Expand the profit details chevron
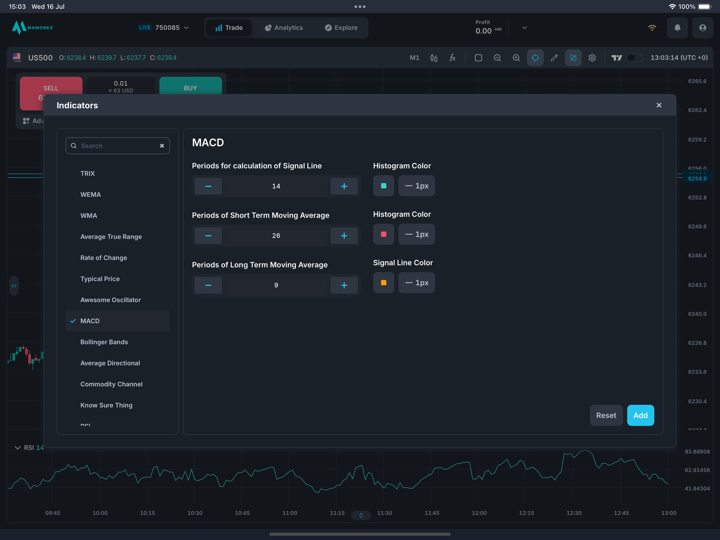 click(524, 28)
